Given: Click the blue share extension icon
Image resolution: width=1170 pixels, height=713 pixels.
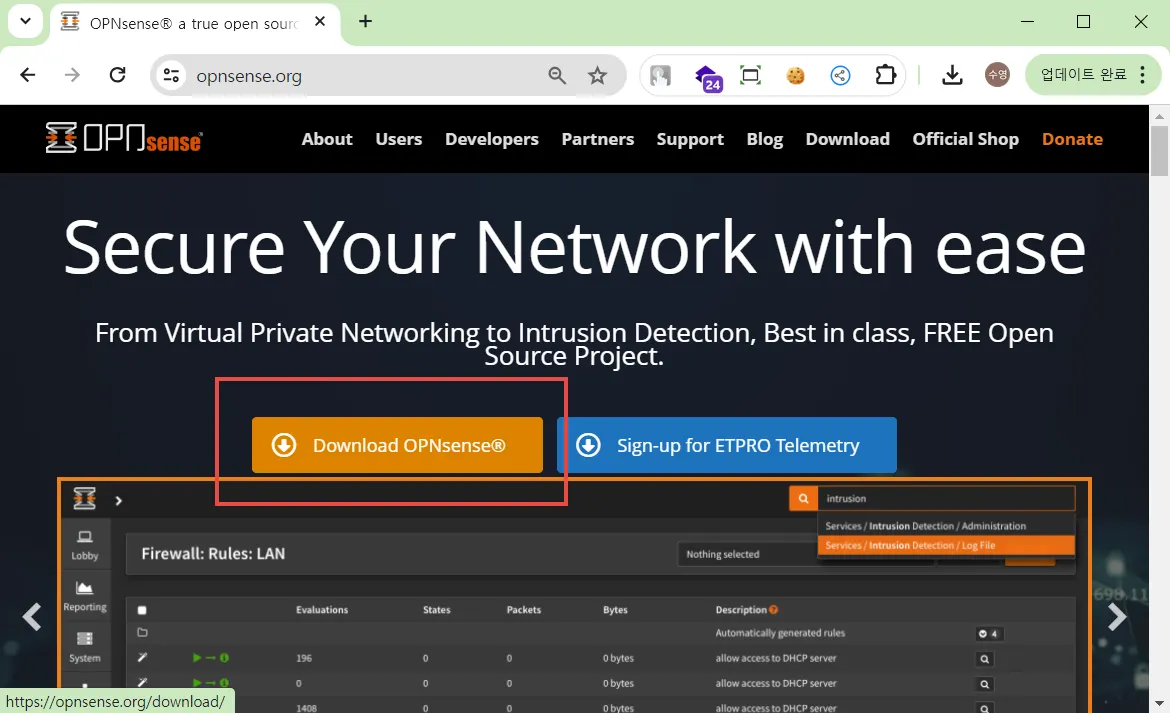Looking at the screenshot, I should pyautogui.click(x=840, y=75).
